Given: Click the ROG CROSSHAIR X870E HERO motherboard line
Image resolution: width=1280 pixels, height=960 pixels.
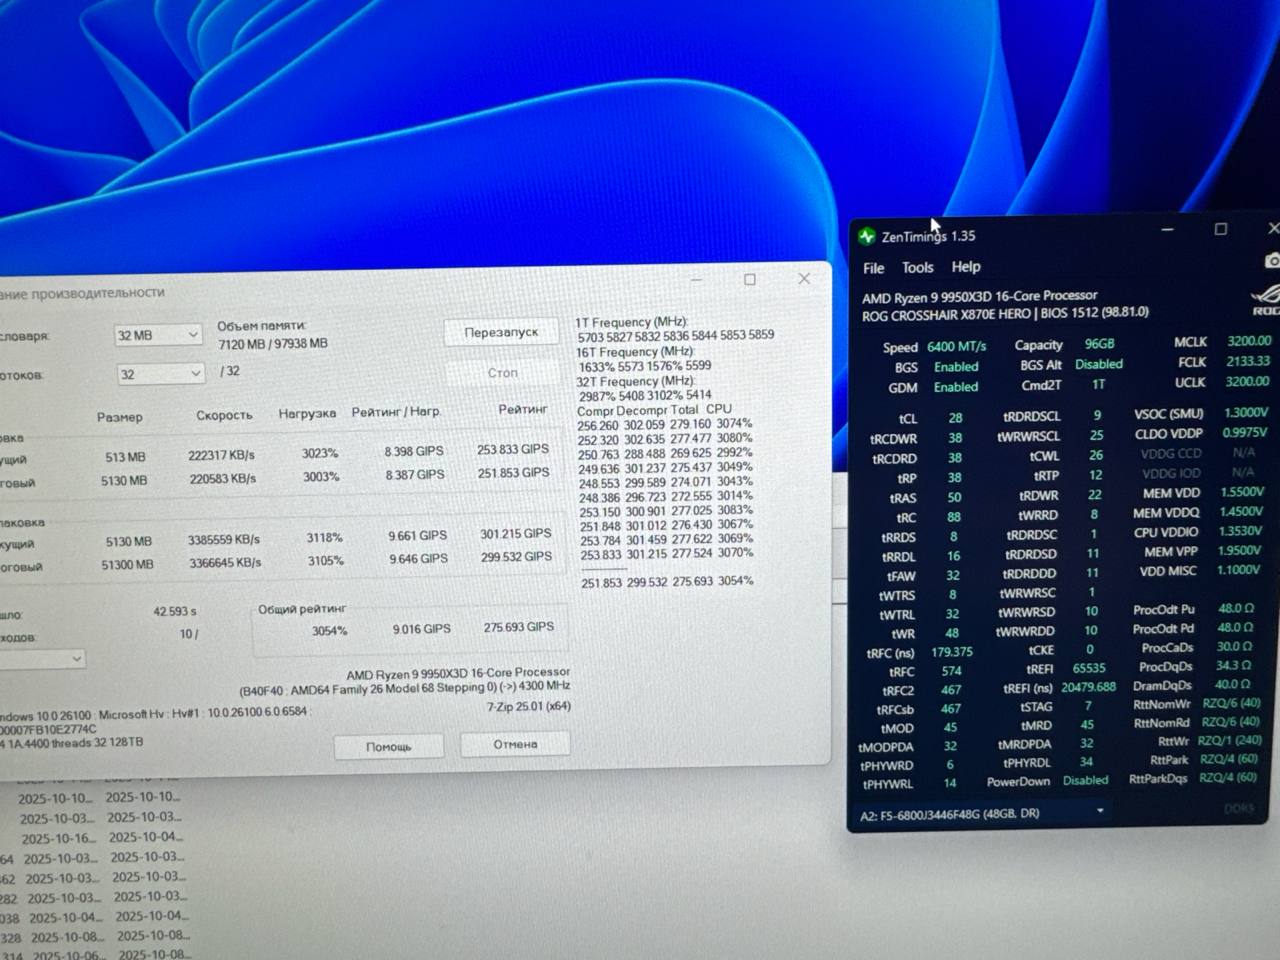Looking at the screenshot, I should coord(1005,315).
